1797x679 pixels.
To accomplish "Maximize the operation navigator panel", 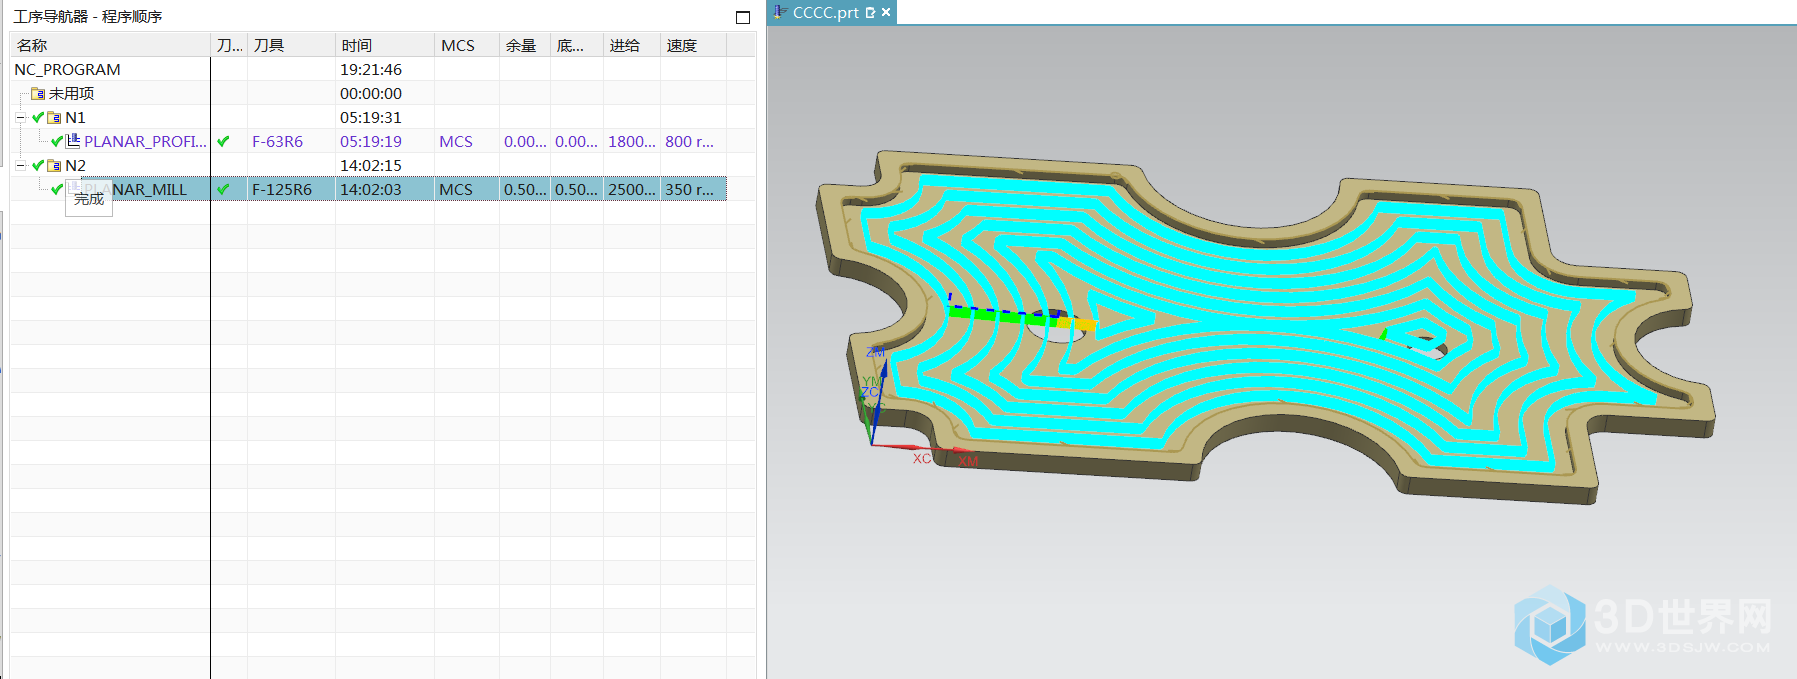I will [743, 17].
